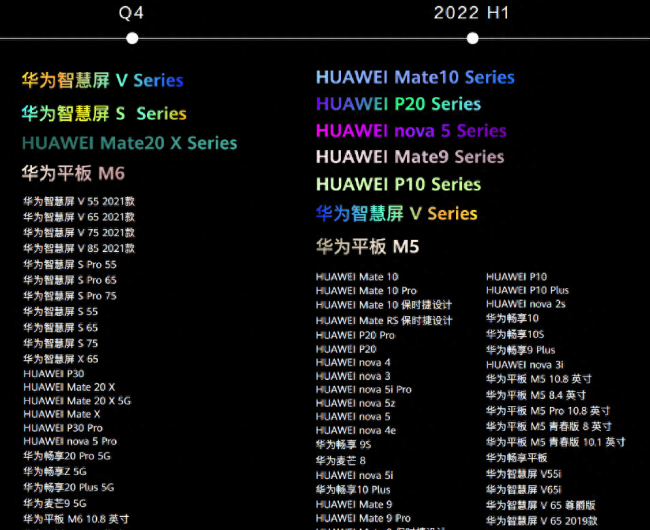Select HUAWEI Mate 10 entry
This screenshot has height=530, width=650.
coord(357,277)
